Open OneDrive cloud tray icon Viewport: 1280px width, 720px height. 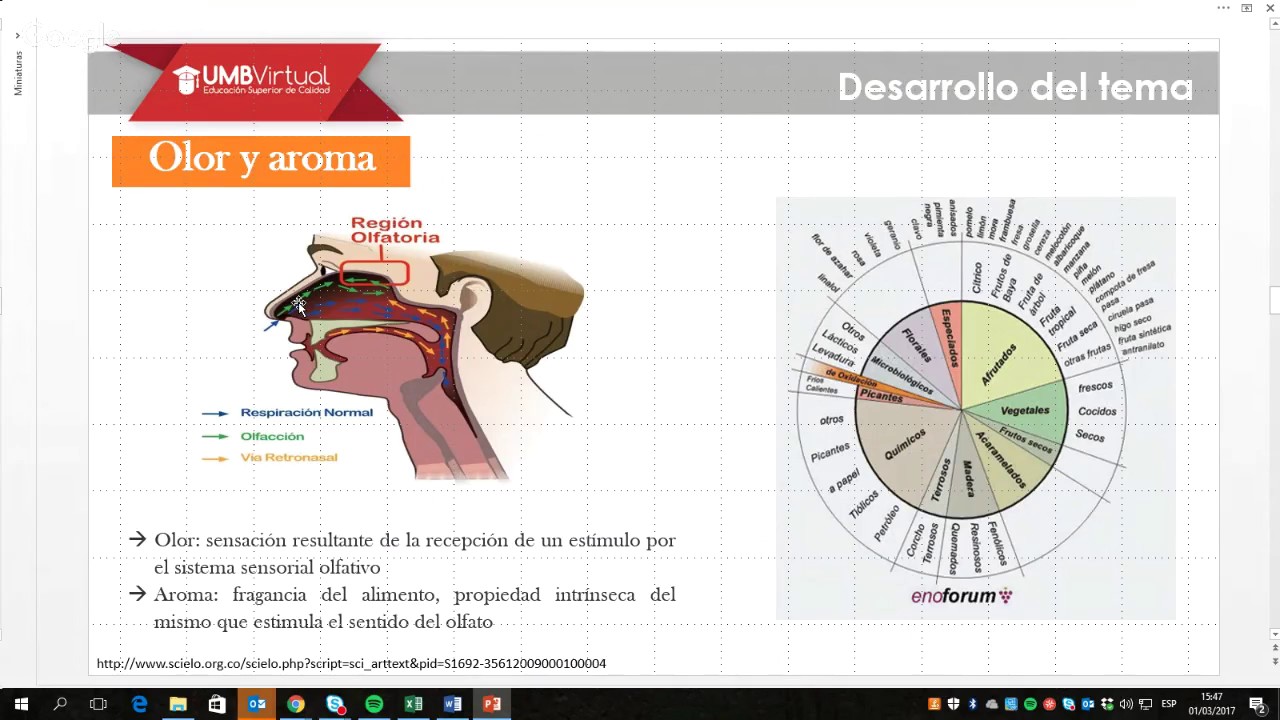[992, 704]
